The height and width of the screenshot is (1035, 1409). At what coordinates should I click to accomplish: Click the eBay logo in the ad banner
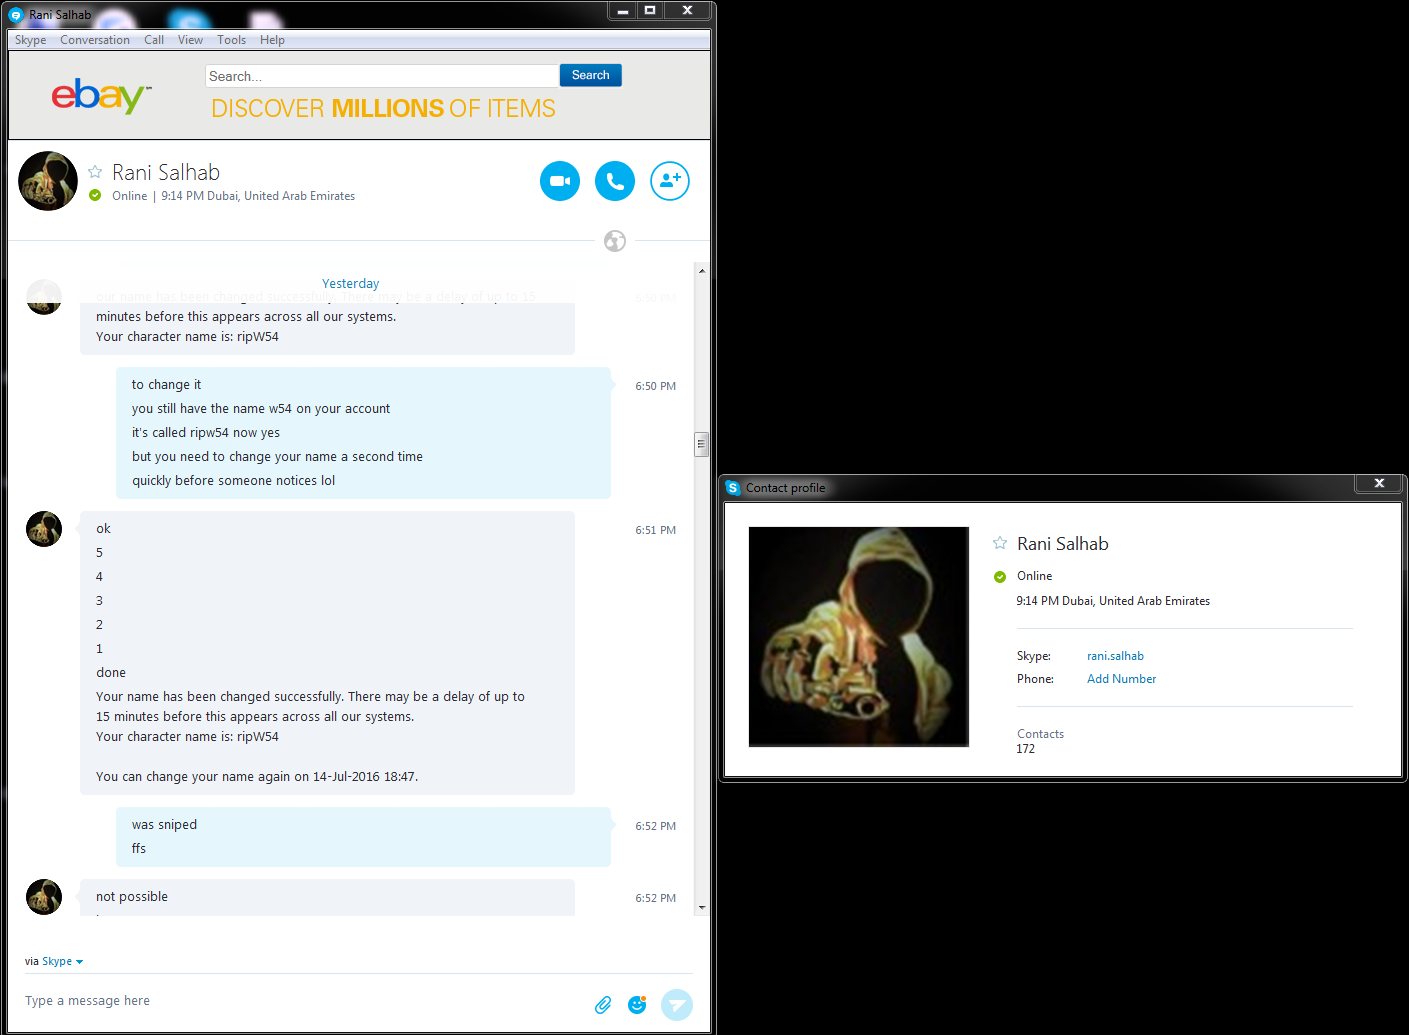[x=101, y=96]
